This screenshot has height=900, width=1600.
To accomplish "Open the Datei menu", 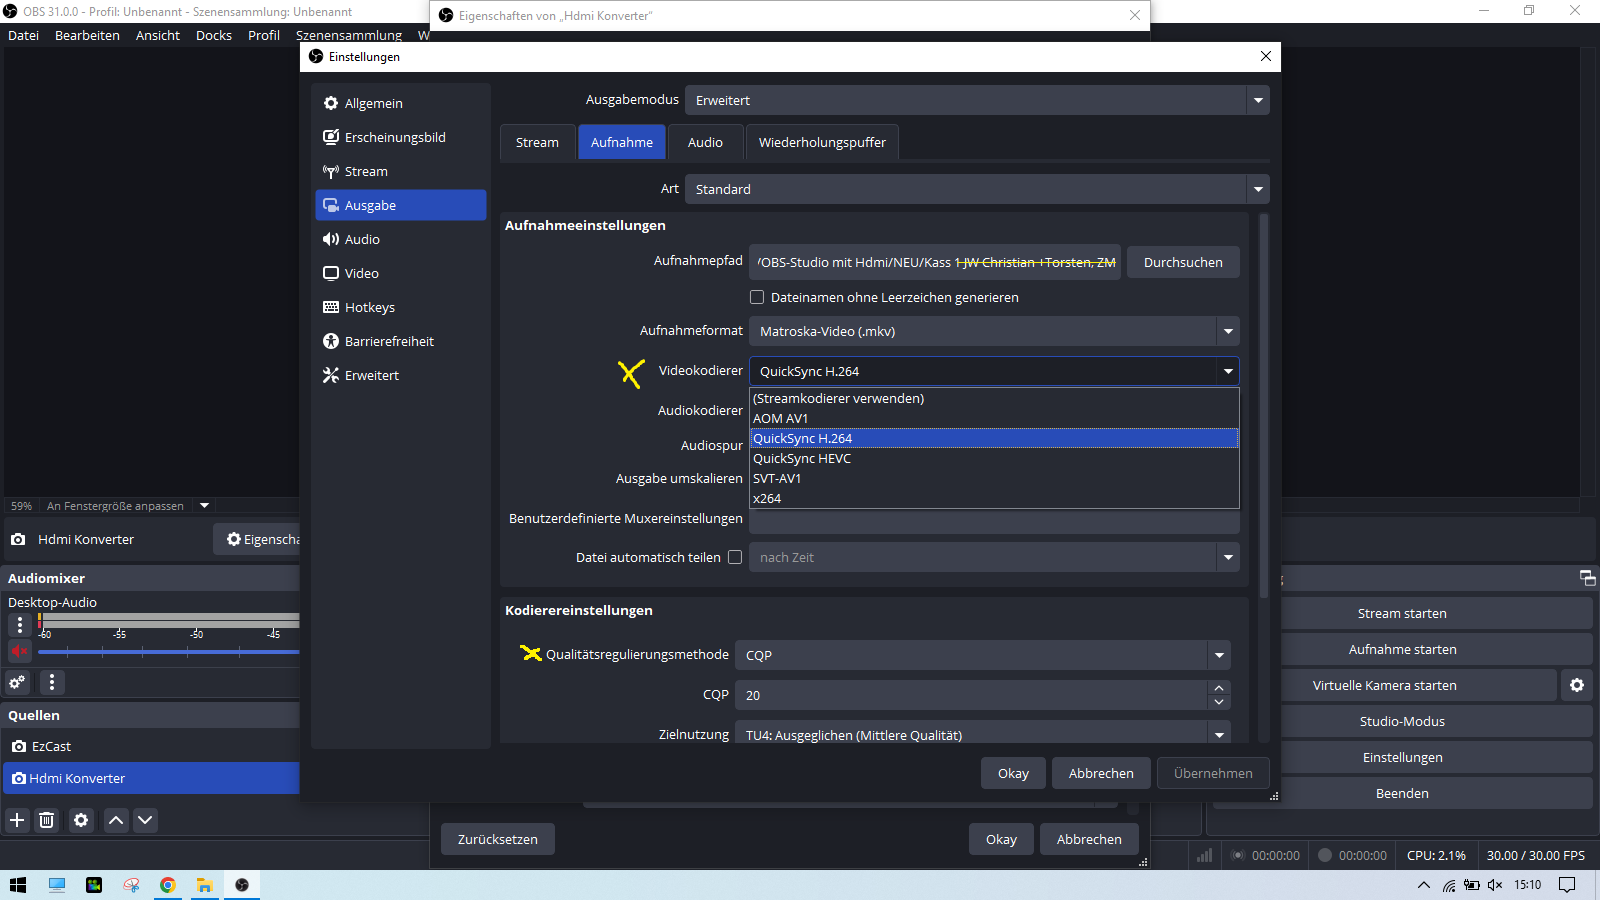I will coord(24,35).
